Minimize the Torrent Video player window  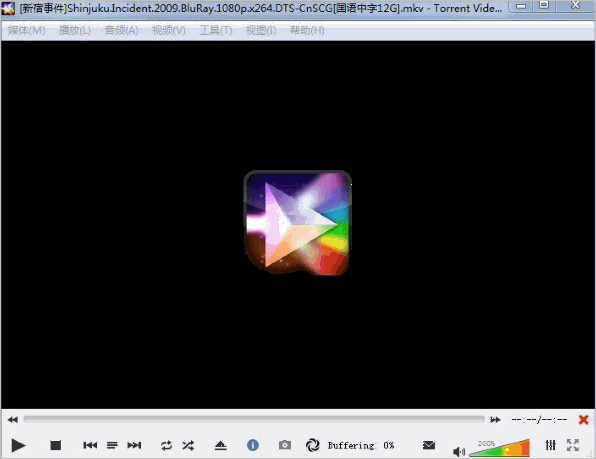coord(521,6)
